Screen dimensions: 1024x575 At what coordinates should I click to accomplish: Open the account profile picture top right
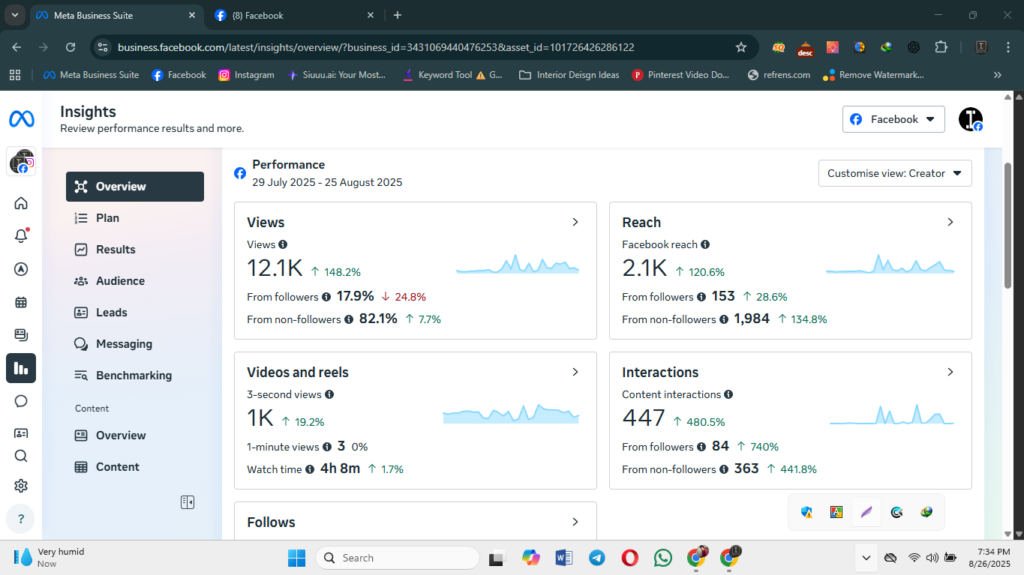(x=970, y=120)
